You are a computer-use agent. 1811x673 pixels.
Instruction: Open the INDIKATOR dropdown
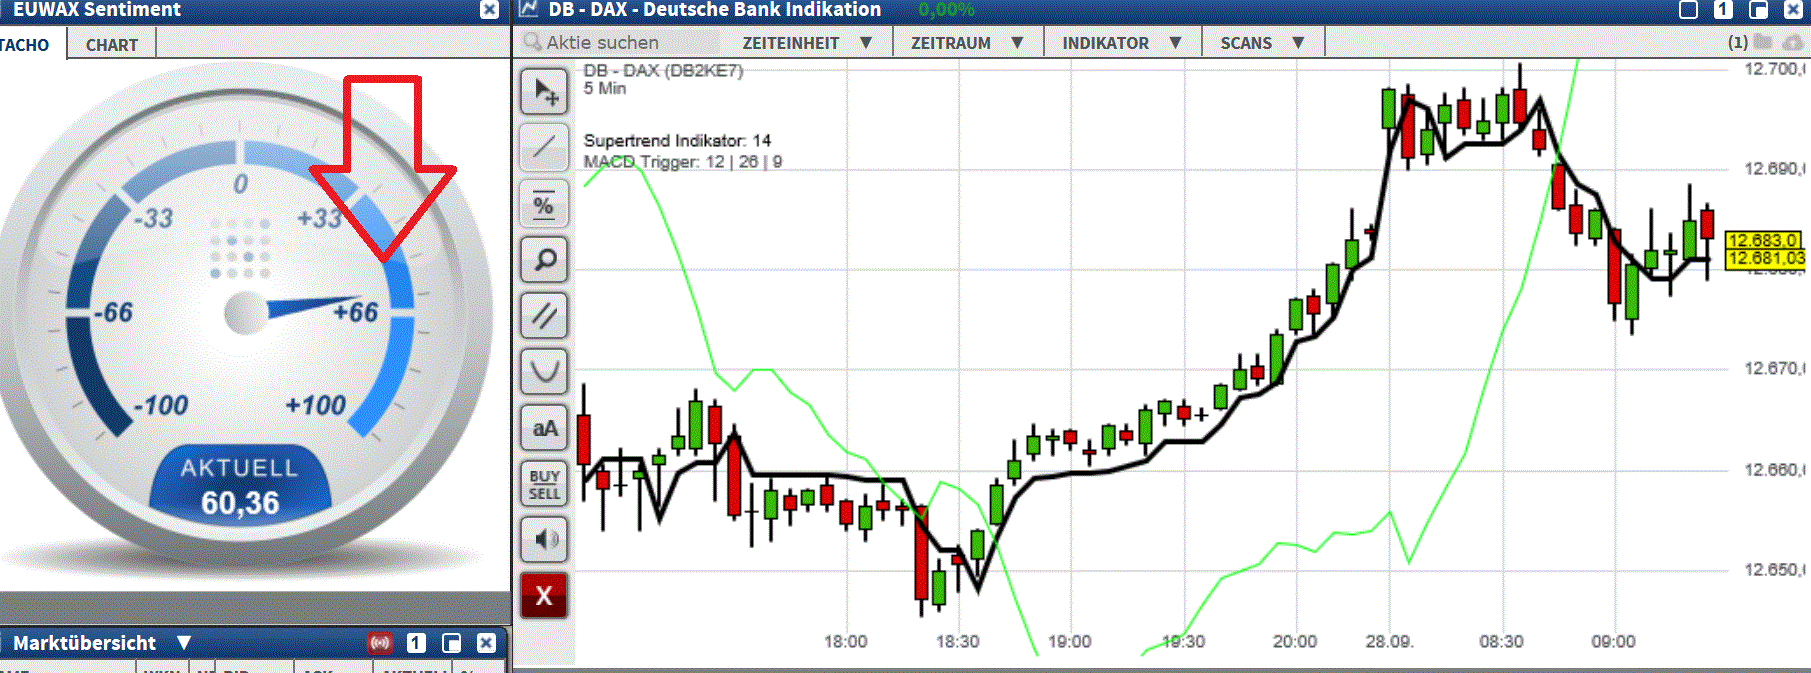point(1121,43)
